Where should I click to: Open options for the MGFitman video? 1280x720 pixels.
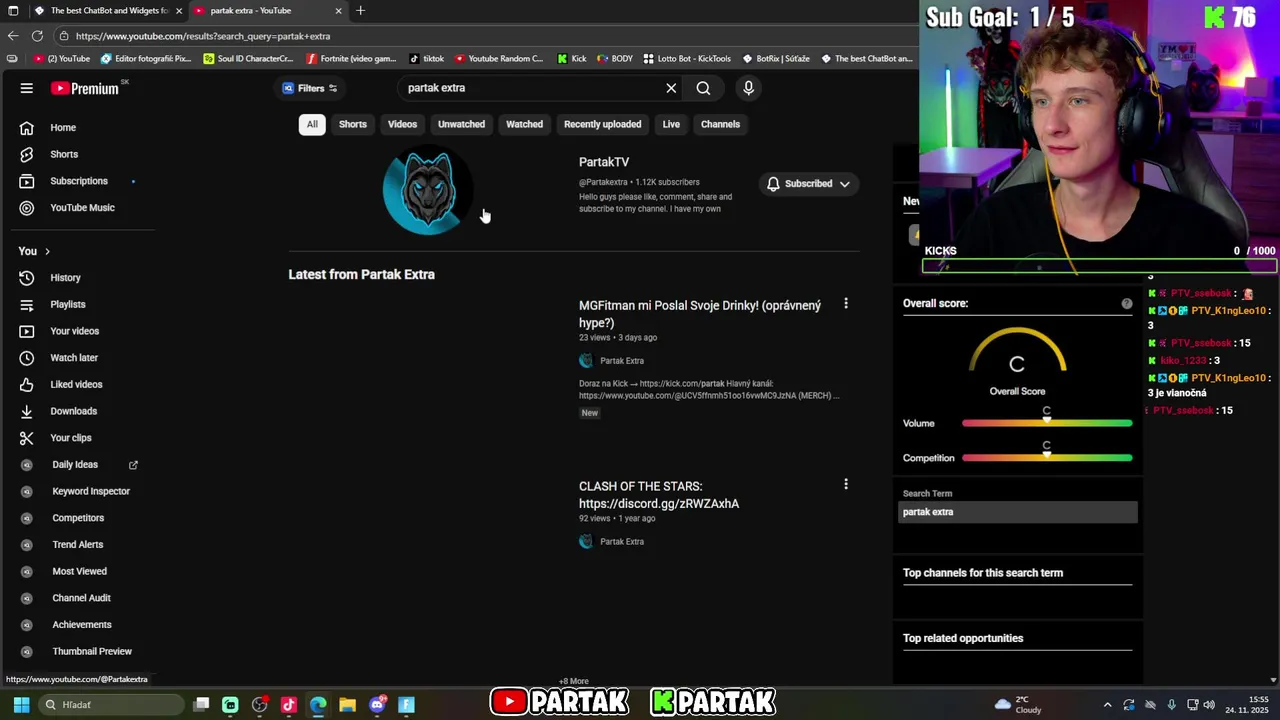(x=846, y=303)
